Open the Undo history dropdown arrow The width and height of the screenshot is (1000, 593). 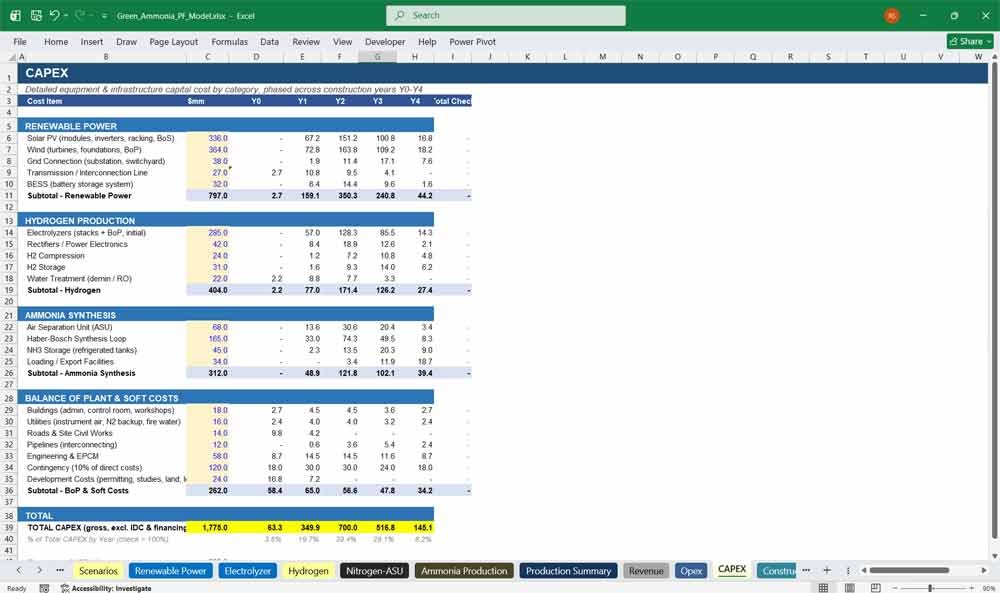pos(66,15)
